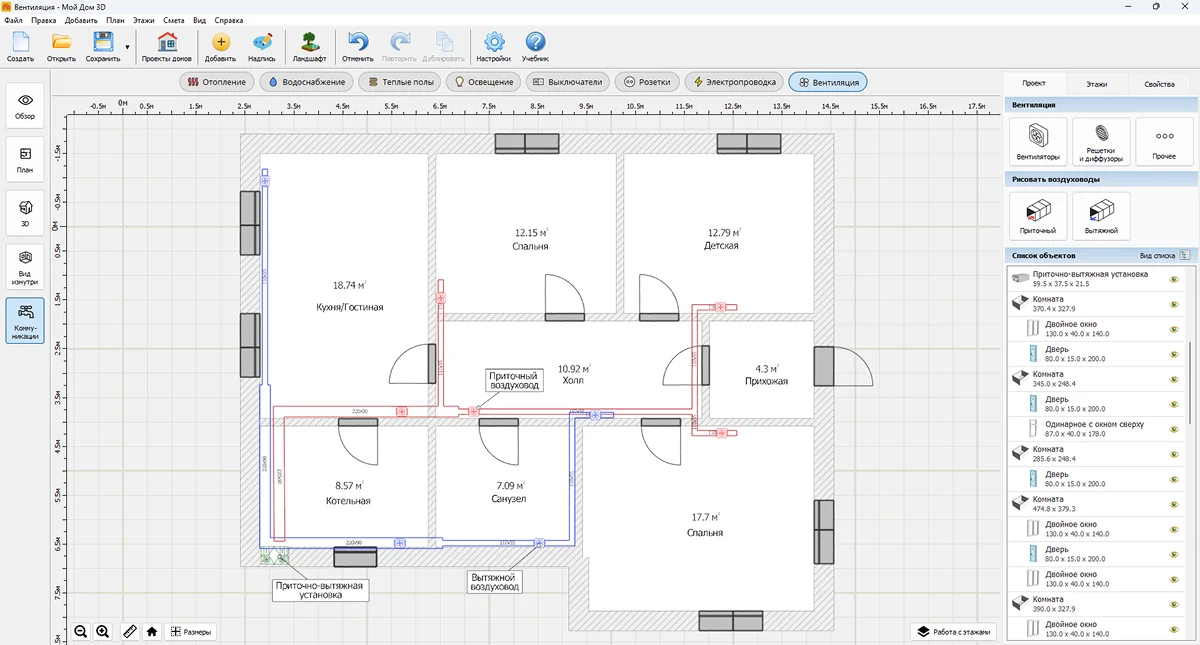Create a new project with Создать
This screenshot has width=1200, height=645.
(x=20, y=47)
